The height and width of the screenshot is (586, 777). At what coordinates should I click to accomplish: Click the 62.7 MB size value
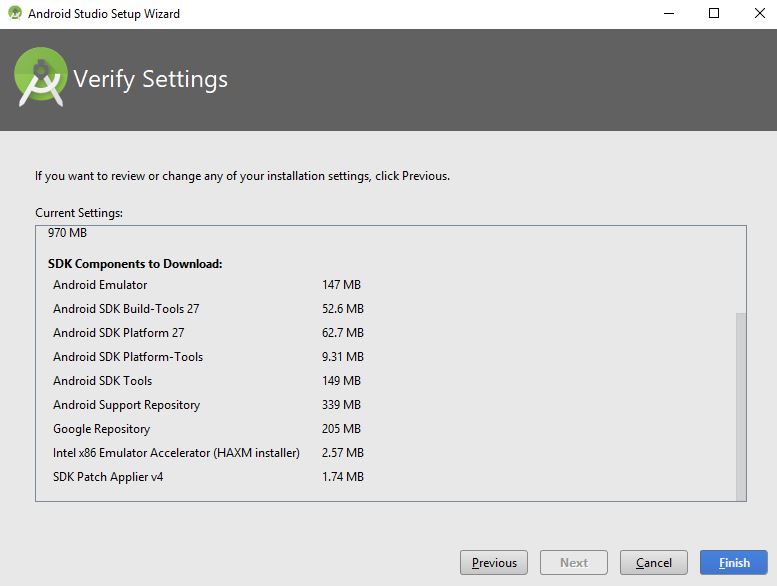[343, 333]
